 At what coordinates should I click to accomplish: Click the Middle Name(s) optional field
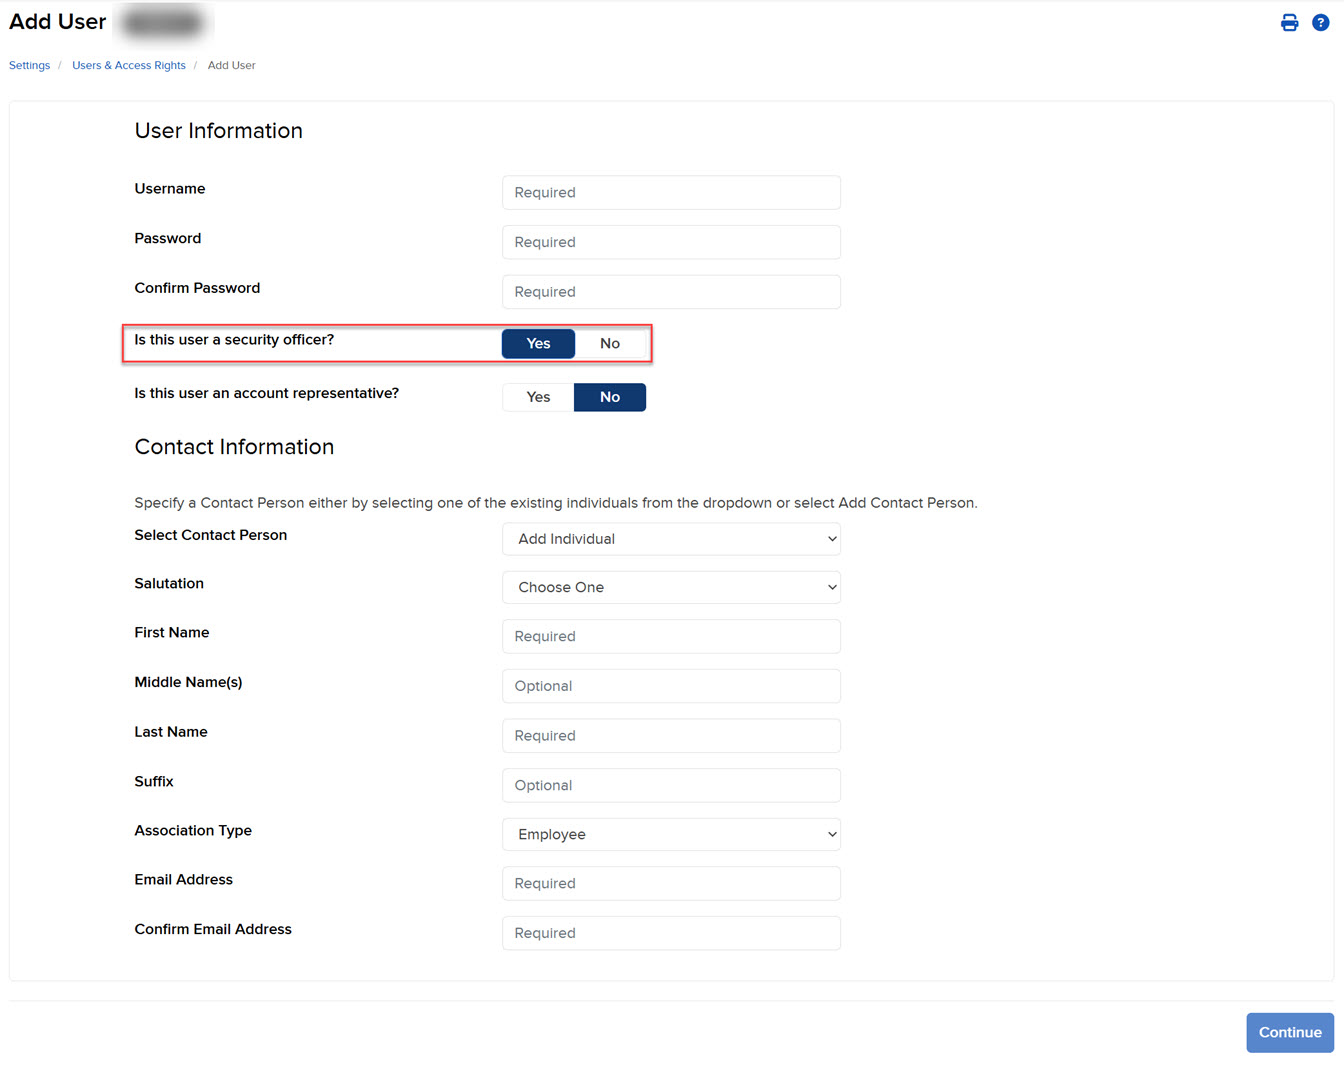[x=670, y=686]
